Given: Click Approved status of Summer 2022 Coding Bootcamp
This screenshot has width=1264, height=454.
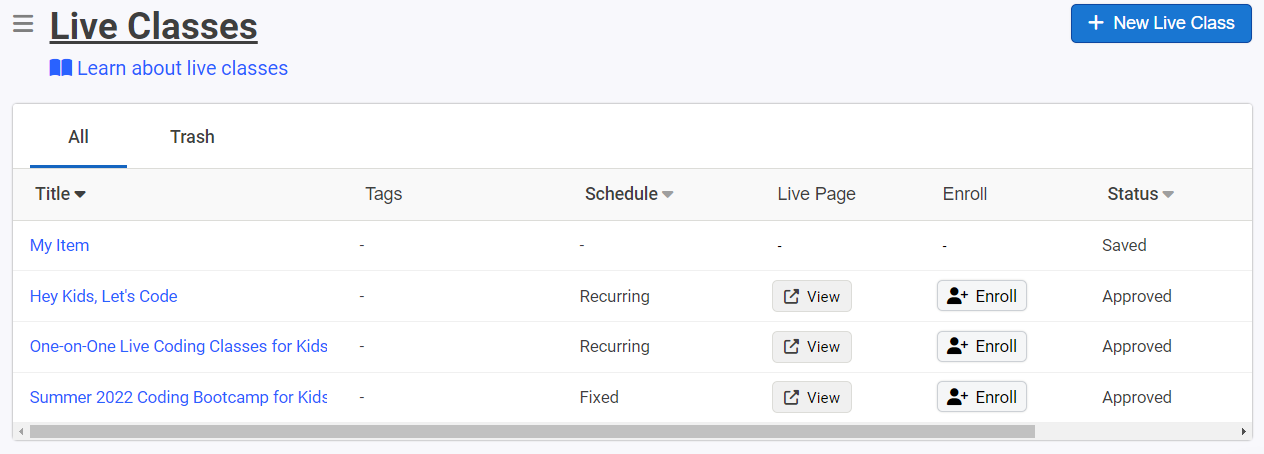Looking at the screenshot, I should [1137, 397].
